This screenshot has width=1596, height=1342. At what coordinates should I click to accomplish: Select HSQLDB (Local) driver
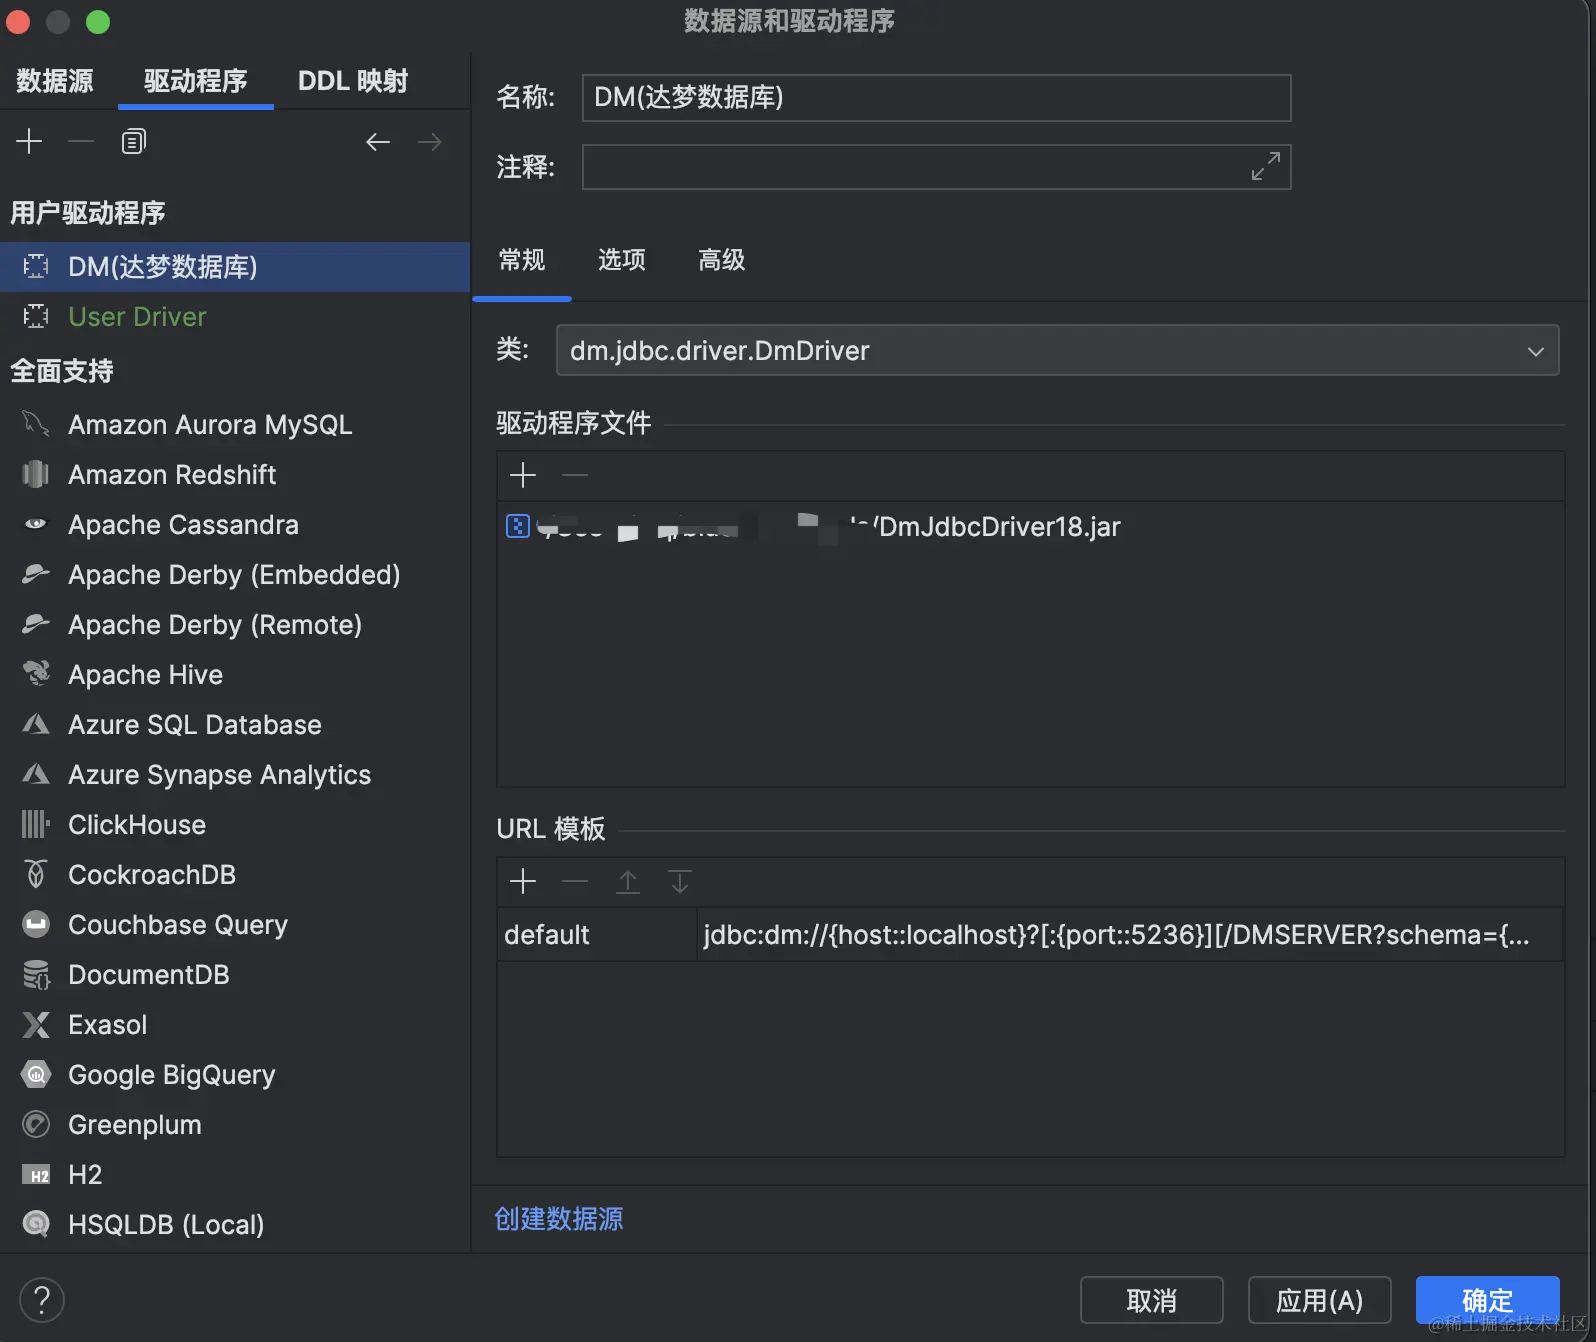235,1224
